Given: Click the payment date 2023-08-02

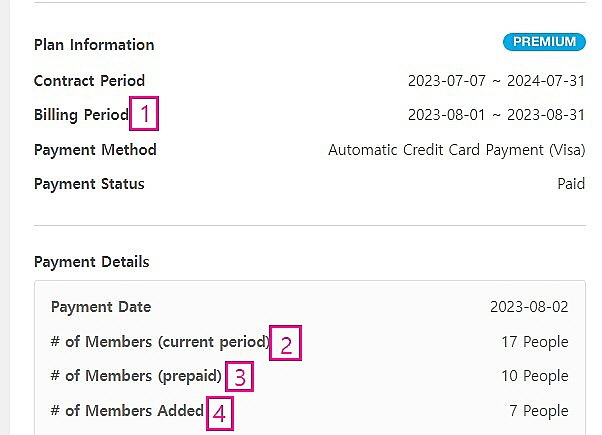Looking at the screenshot, I should click(529, 307).
